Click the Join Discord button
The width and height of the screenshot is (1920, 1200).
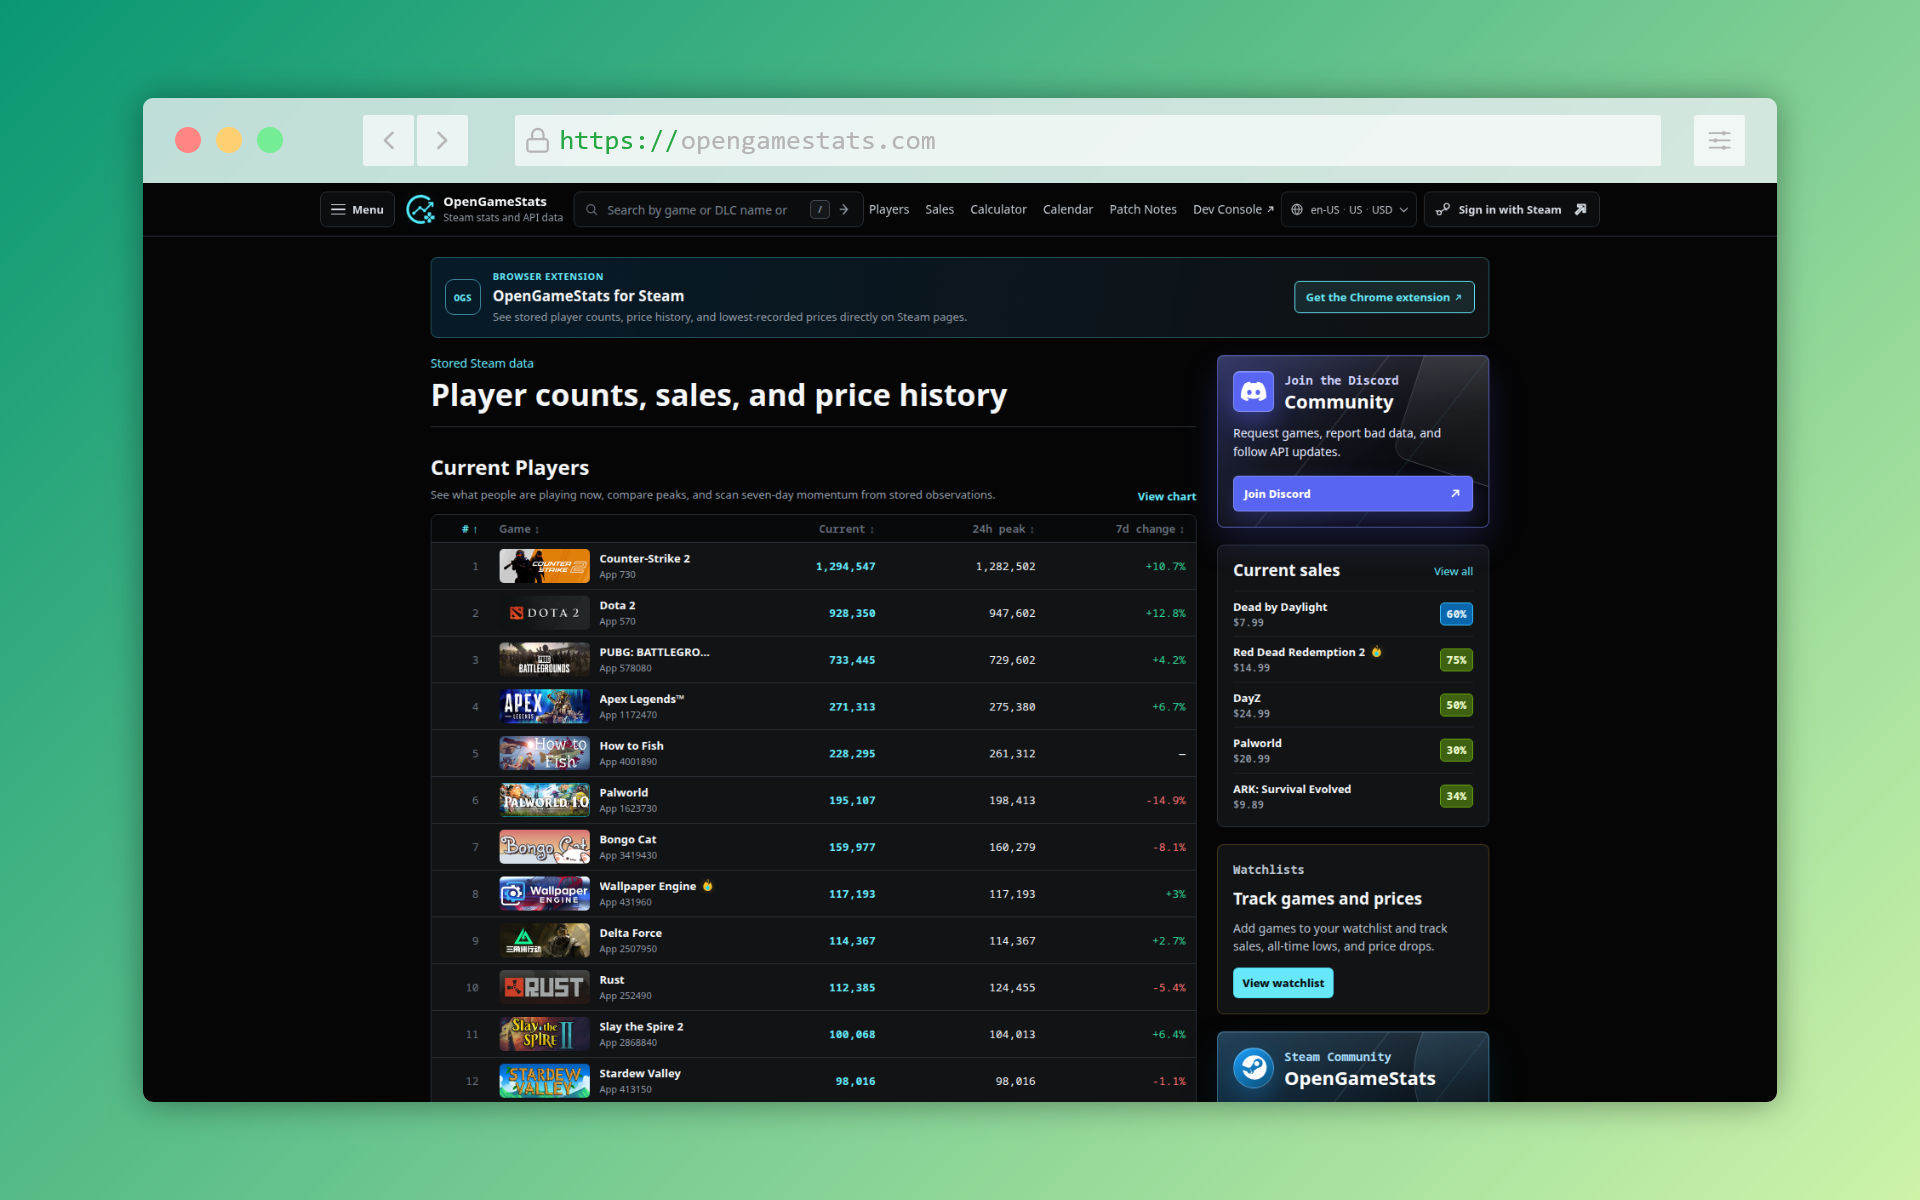pyautogui.click(x=1352, y=494)
